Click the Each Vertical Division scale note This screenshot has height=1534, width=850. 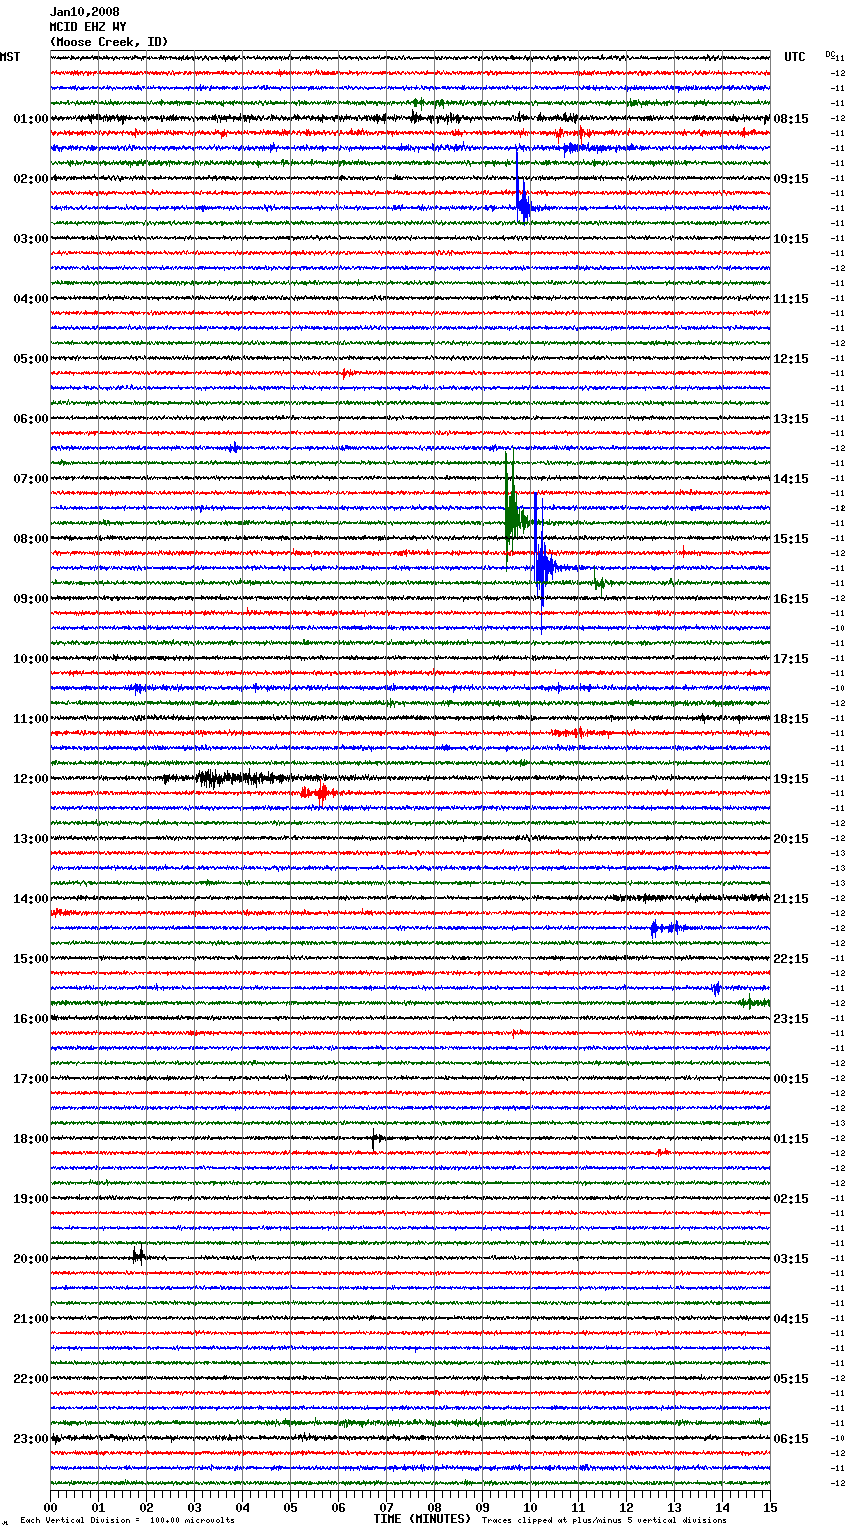point(128,1520)
